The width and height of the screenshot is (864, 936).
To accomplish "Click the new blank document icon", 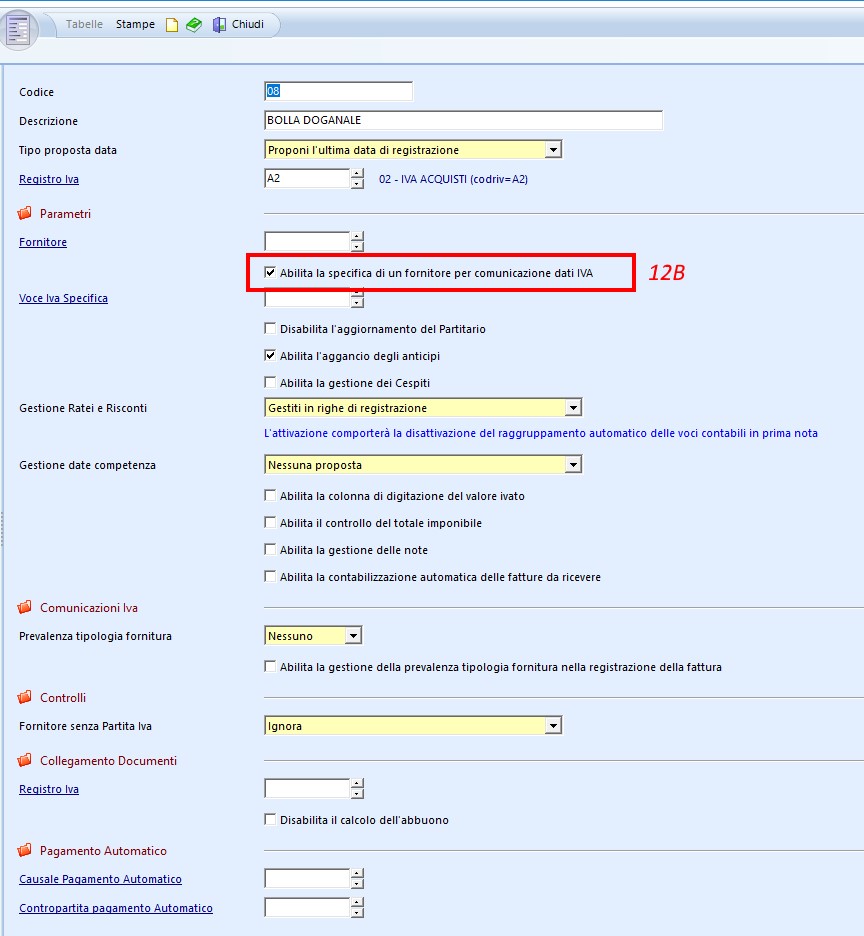I will (172, 24).
